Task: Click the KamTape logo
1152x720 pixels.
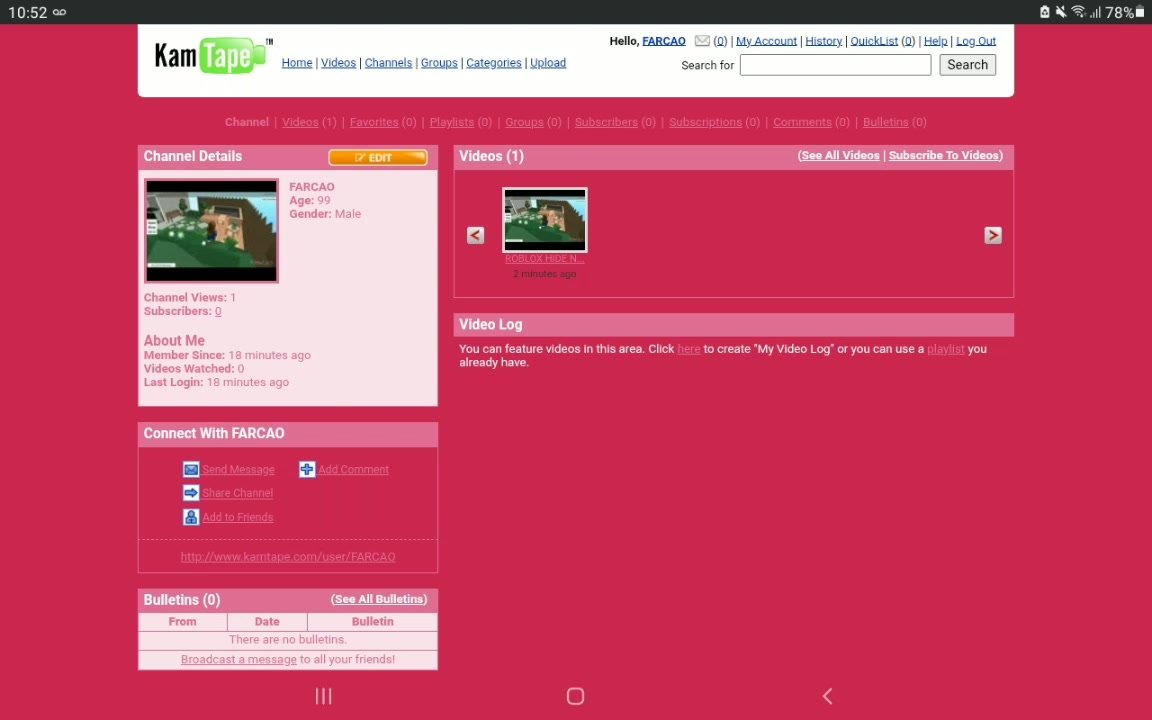Action: [x=212, y=56]
